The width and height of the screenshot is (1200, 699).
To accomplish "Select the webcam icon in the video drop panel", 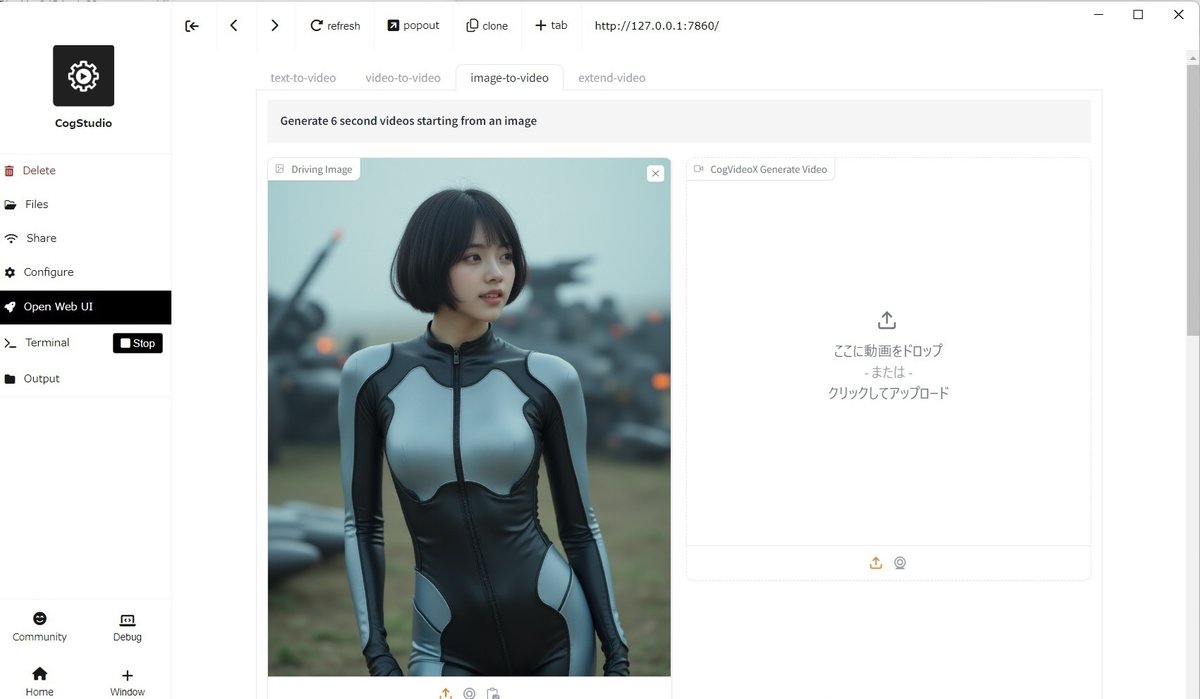I will (x=899, y=562).
